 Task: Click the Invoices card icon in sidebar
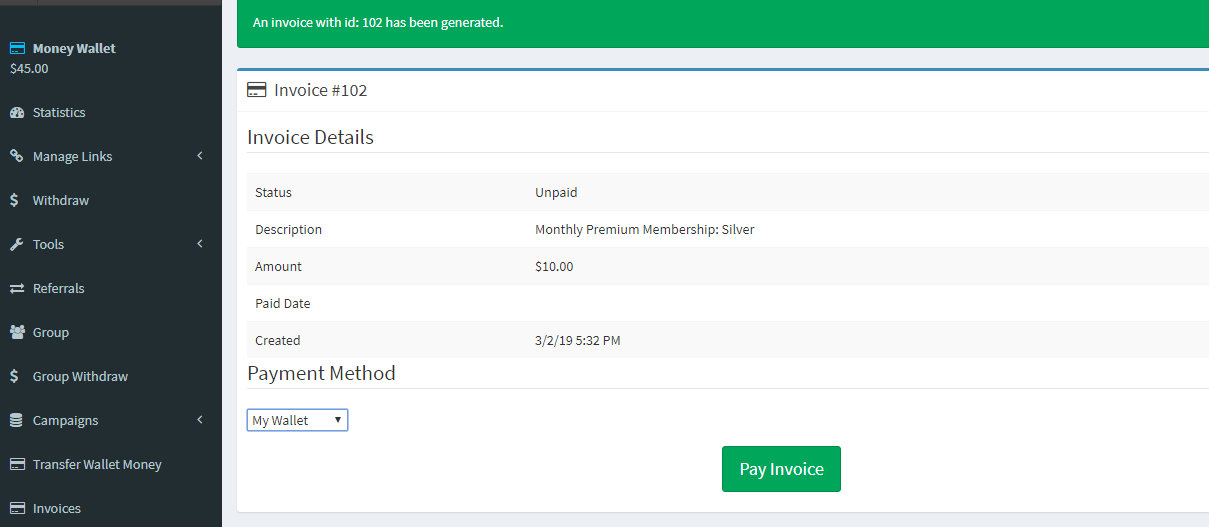17,508
